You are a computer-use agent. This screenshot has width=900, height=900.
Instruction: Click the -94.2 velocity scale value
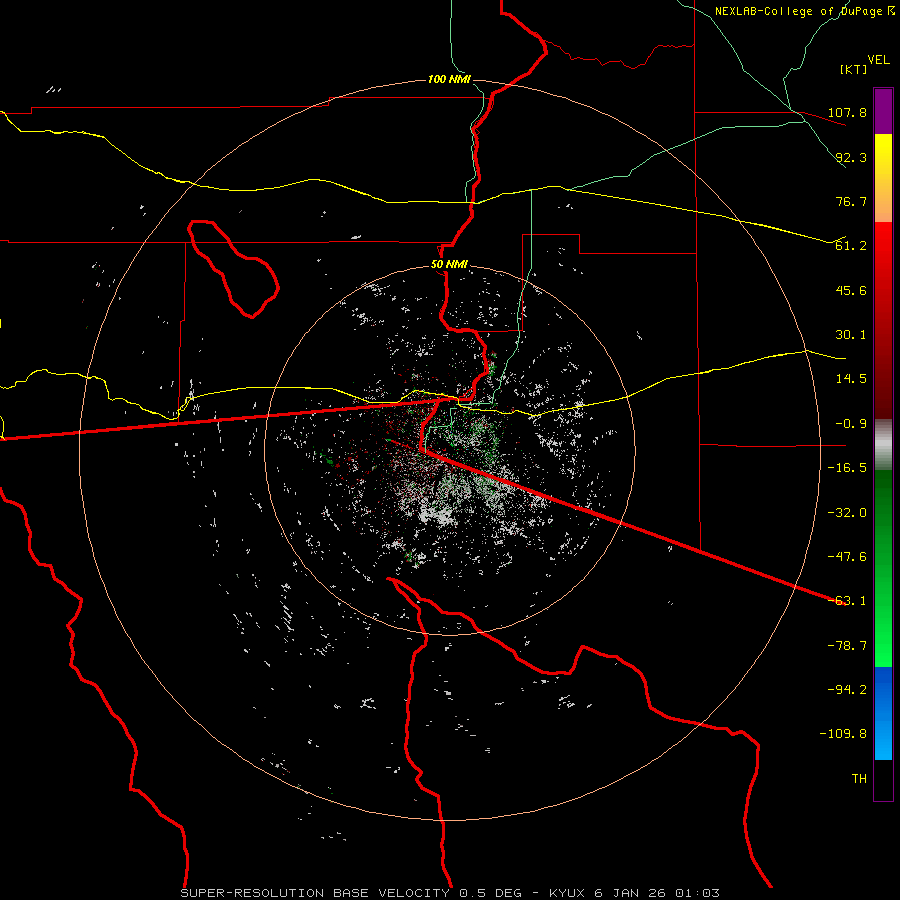(847, 690)
